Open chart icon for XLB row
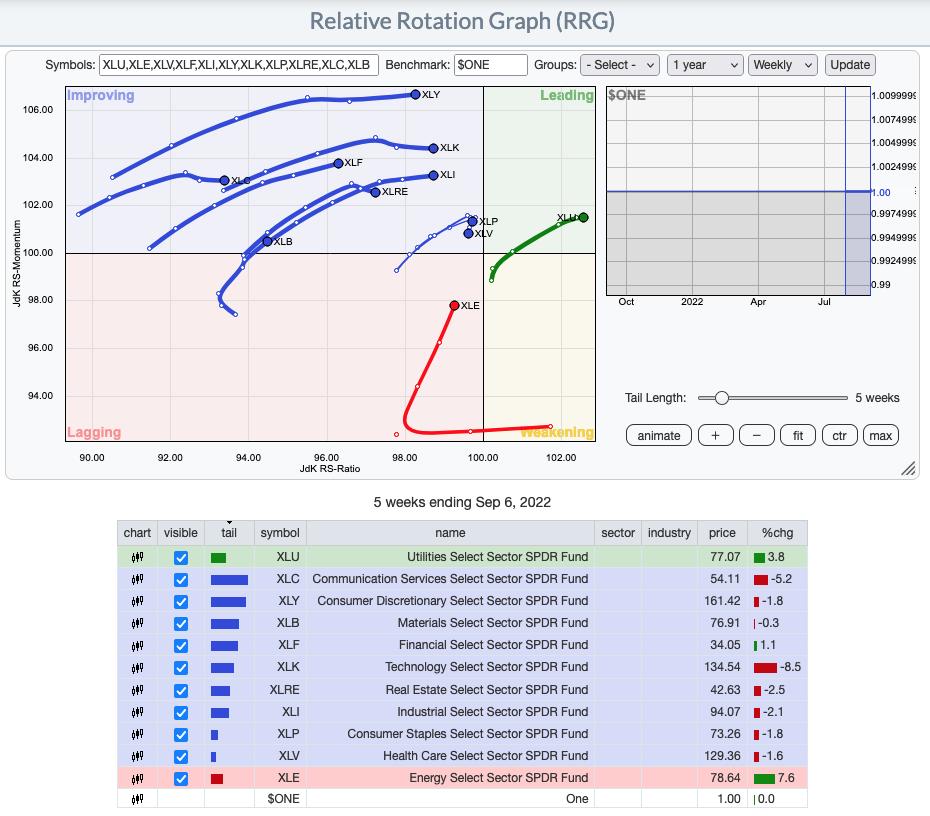The width and height of the screenshot is (930, 816). coord(137,623)
